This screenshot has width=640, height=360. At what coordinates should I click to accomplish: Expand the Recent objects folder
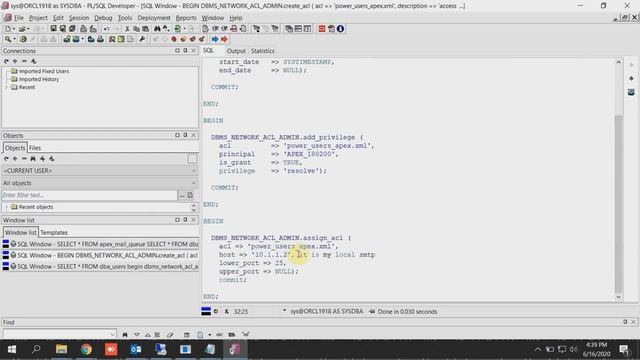[6, 207]
